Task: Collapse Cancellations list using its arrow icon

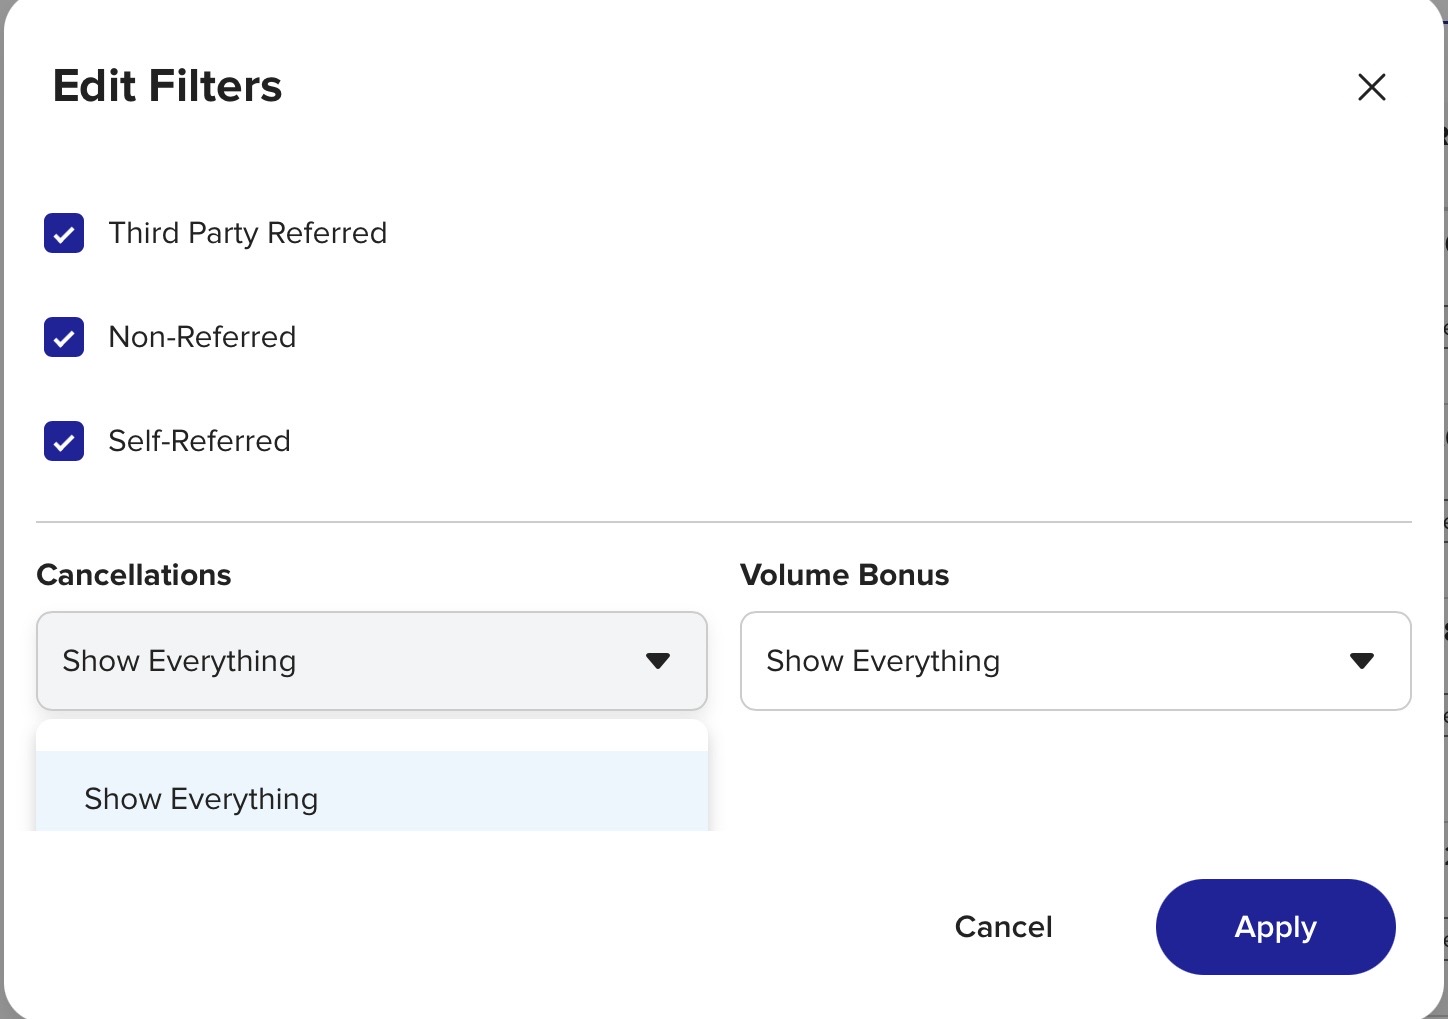Action: [658, 661]
